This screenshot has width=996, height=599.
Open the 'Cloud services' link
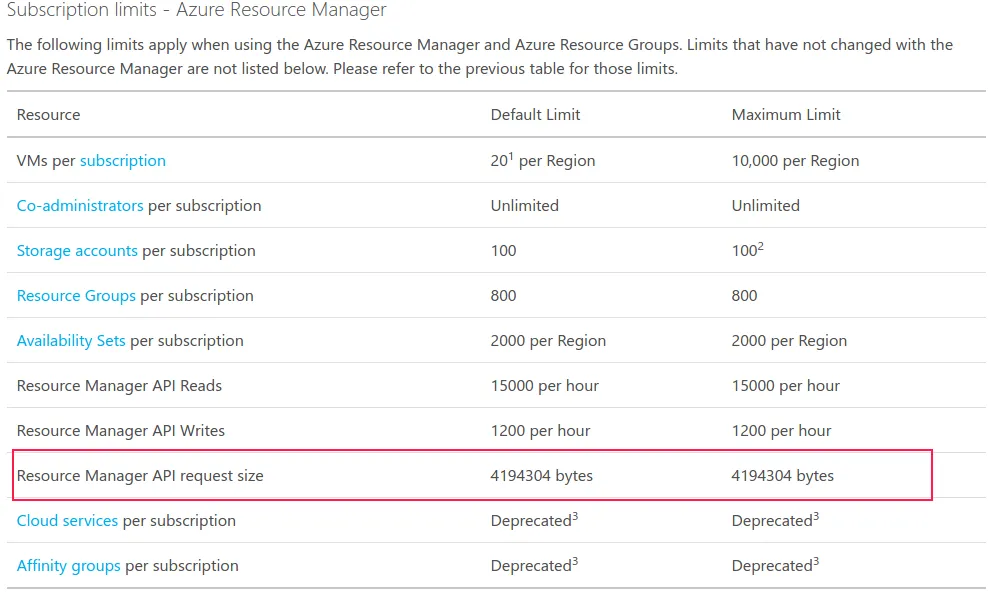[x=67, y=521]
